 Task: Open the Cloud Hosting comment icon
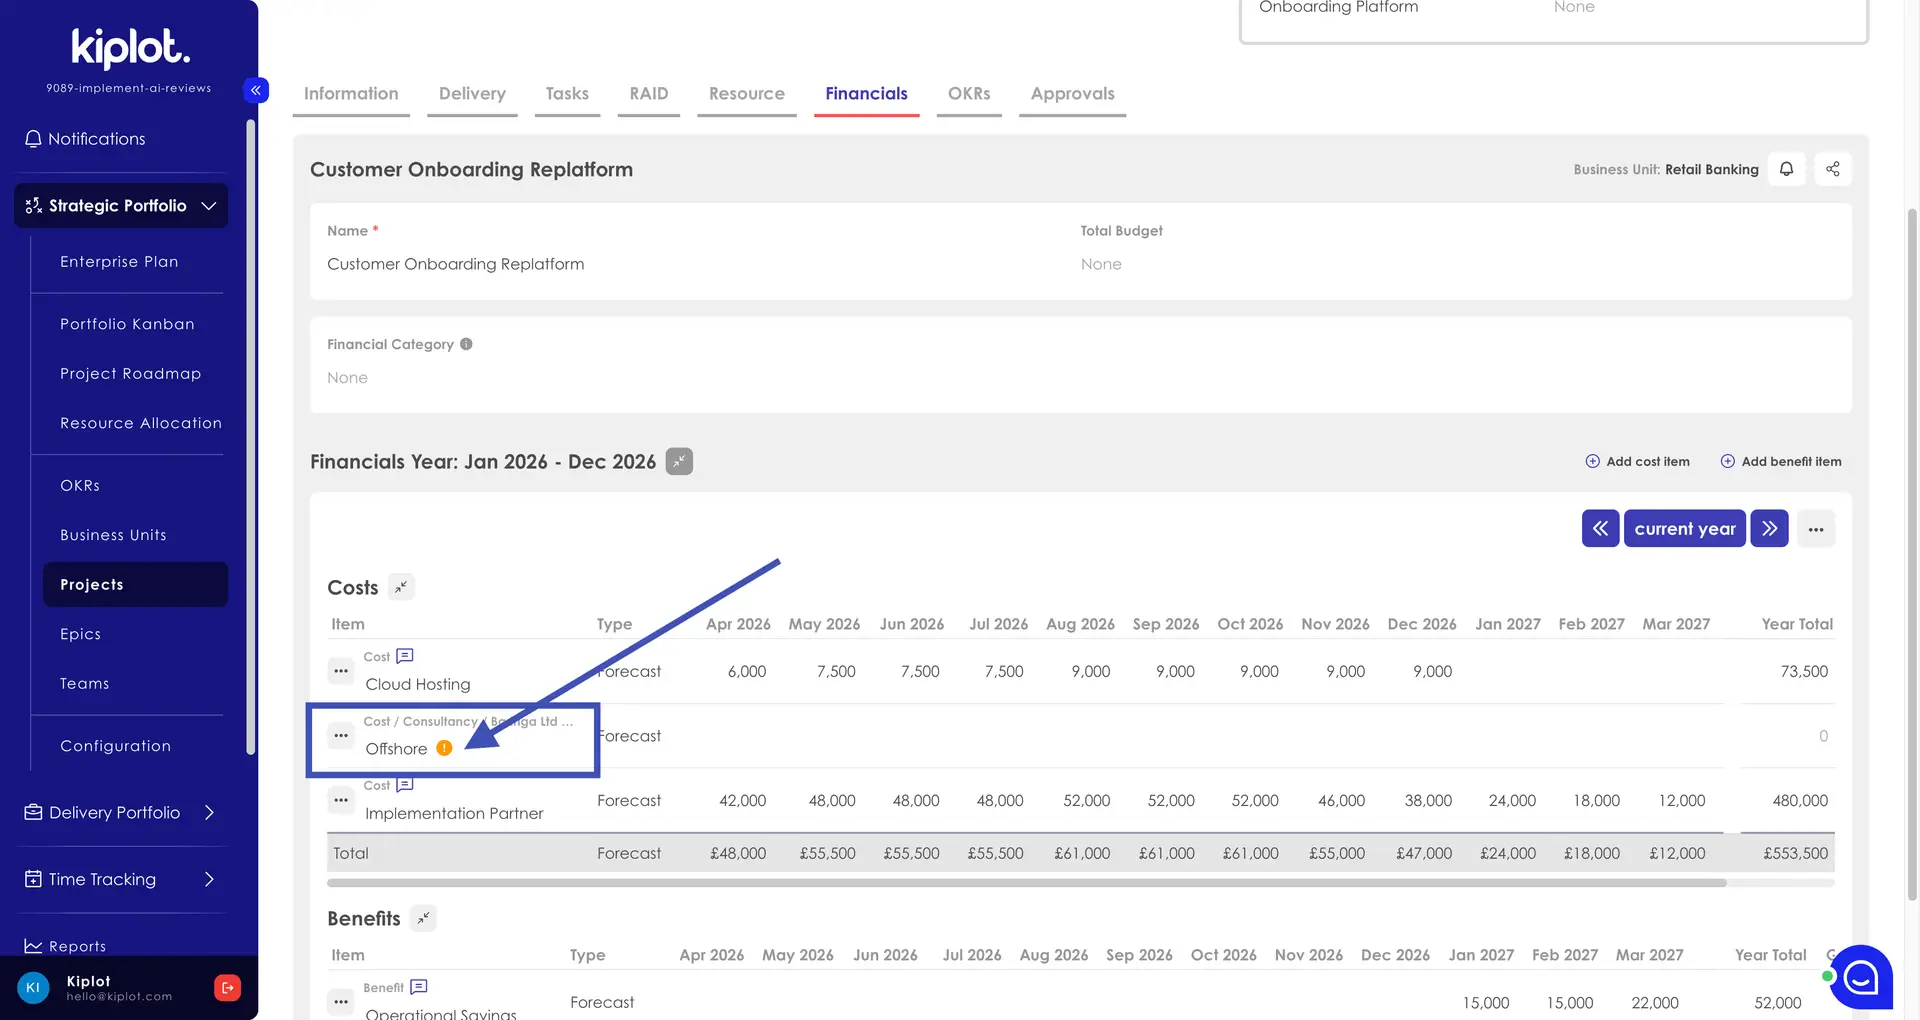tap(405, 656)
